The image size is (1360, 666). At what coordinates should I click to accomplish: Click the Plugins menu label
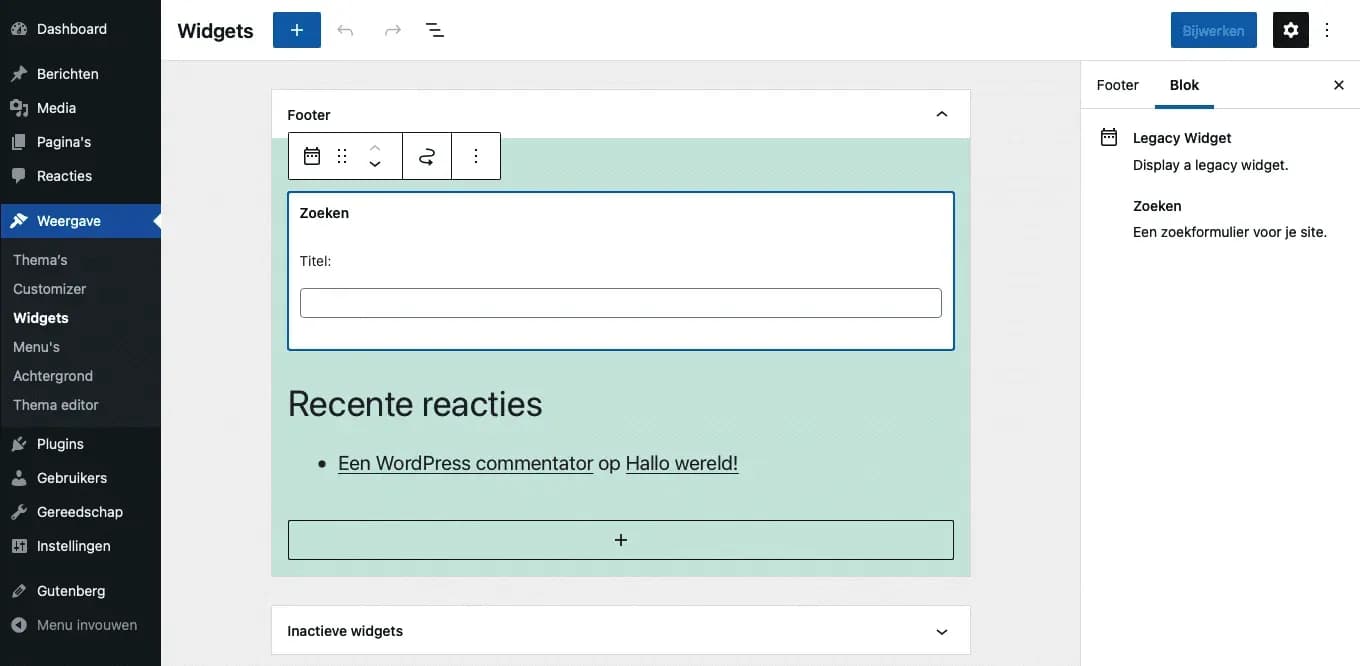point(61,444)
